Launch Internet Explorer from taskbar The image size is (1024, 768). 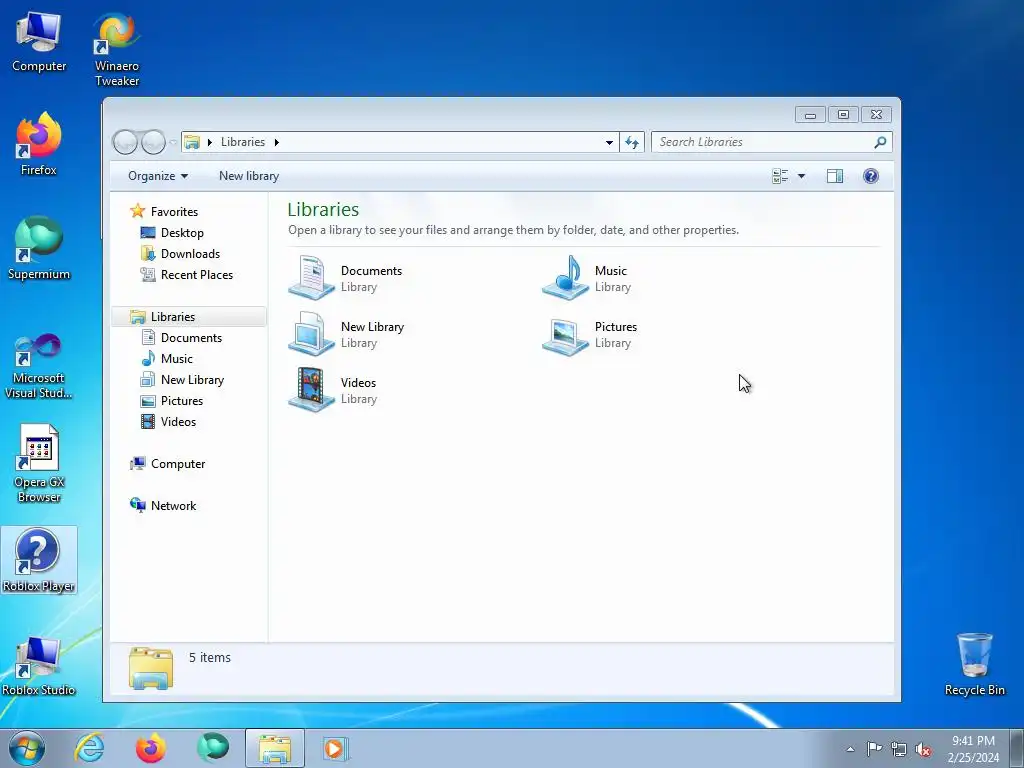click(x=89, y=748)
